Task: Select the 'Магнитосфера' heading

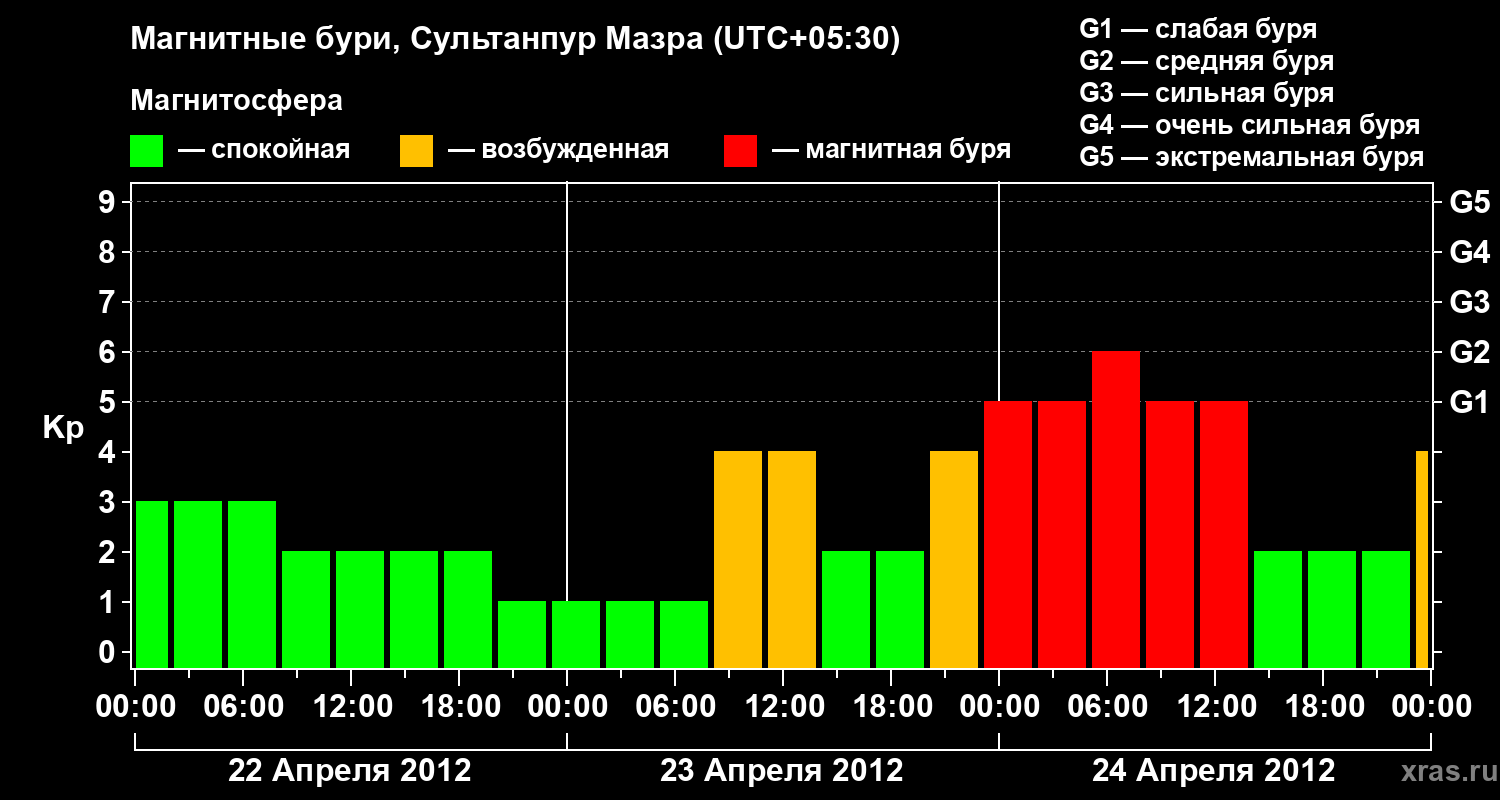Action: [x=236, y=101]
